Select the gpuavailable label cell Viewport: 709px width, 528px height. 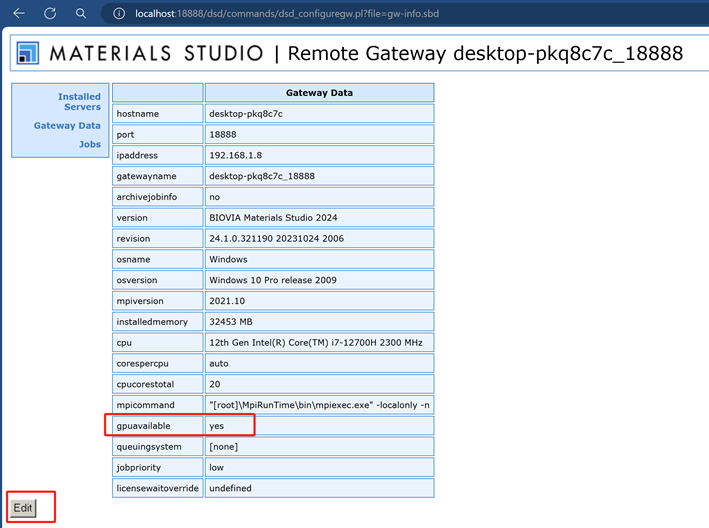point(157,425)
